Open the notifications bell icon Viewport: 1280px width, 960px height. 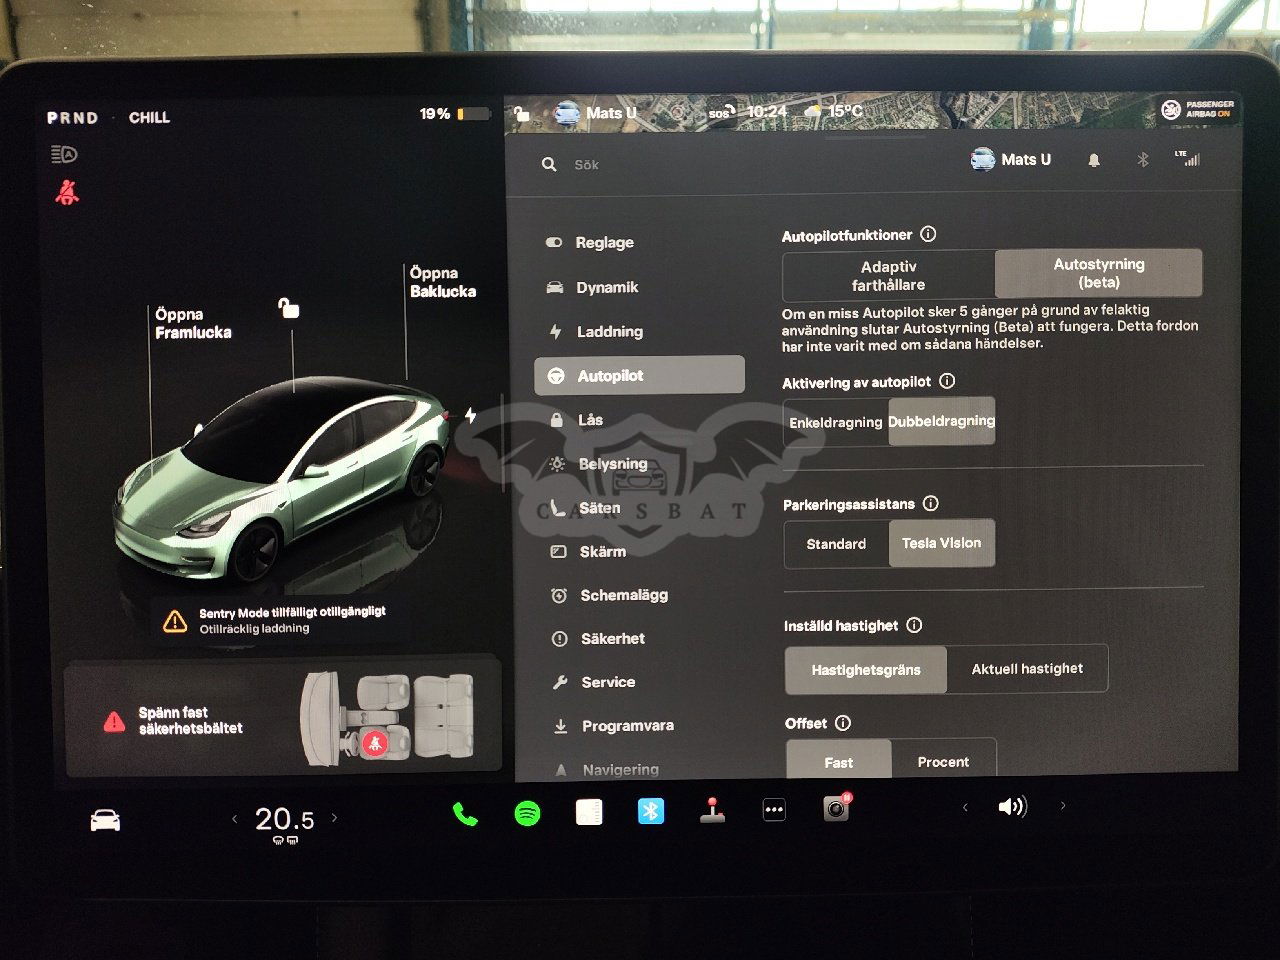pos(1094,160)
